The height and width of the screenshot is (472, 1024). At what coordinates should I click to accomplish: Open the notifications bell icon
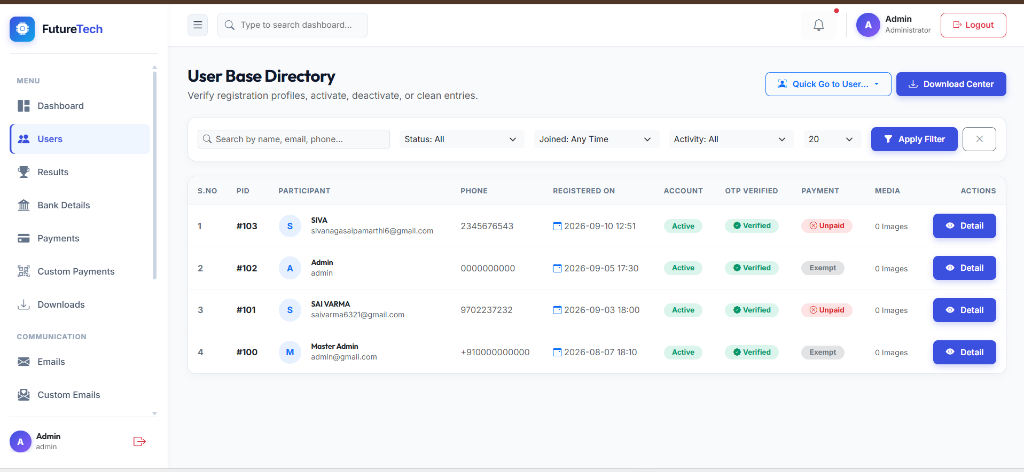(818, 25)
